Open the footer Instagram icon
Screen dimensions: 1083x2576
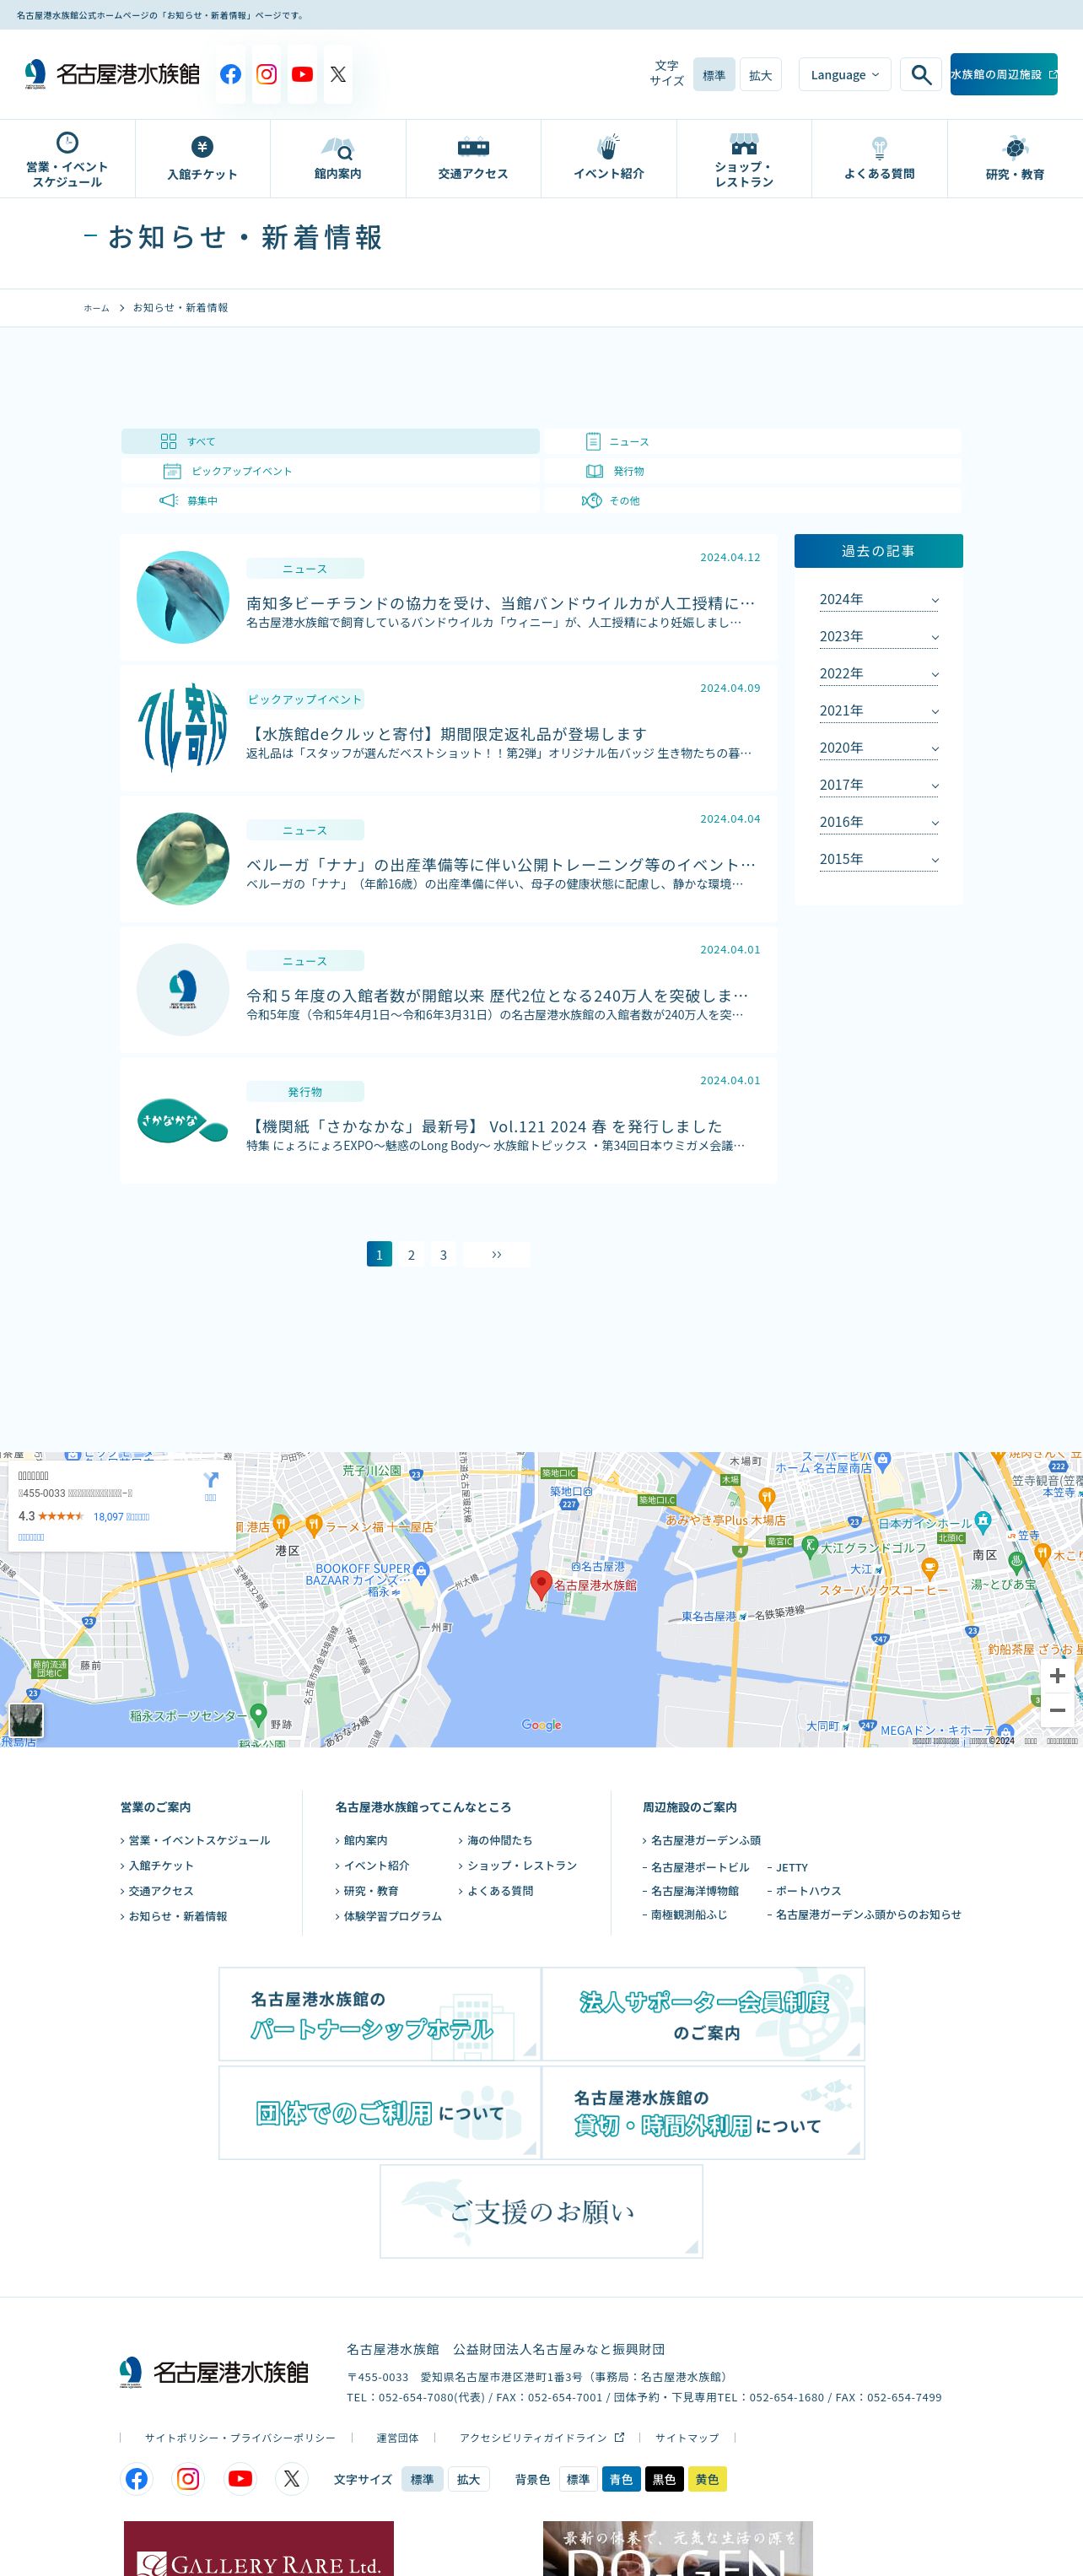coord(188,2479)
